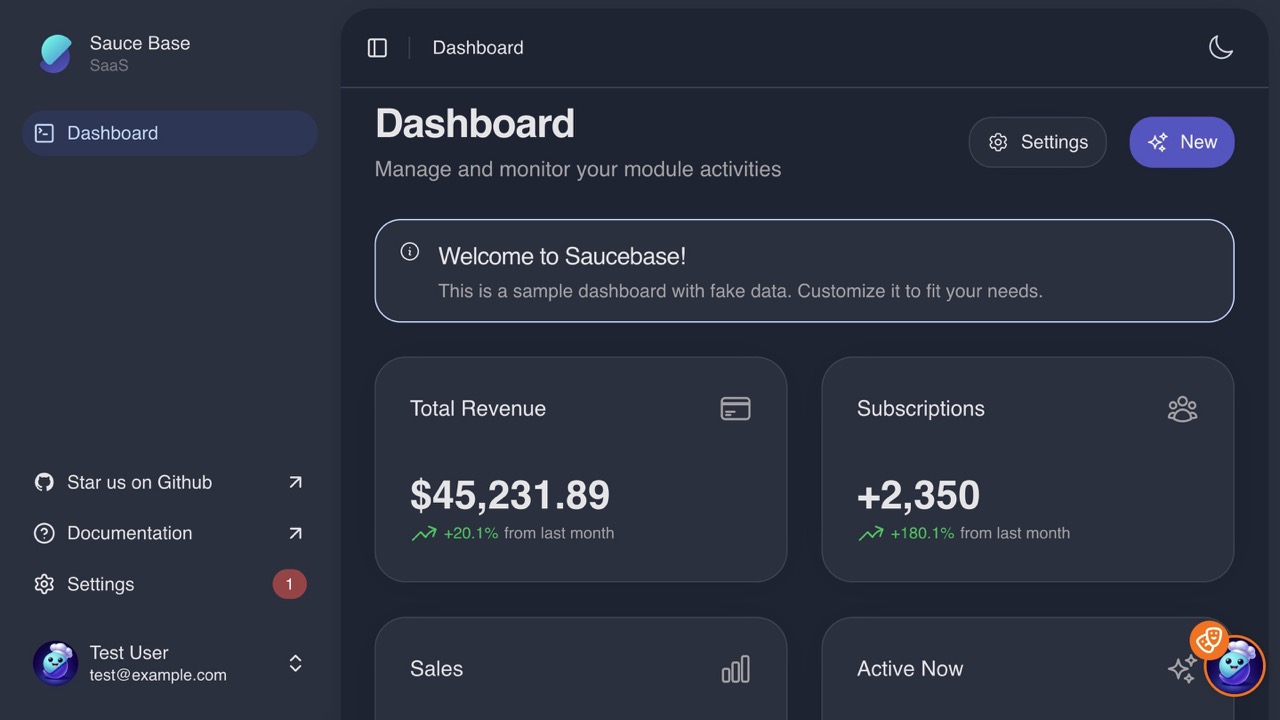The width and height of the screenshot is (1280, 720).
Task: Click the bar chart icon on Sales
Action: [735, 669]
